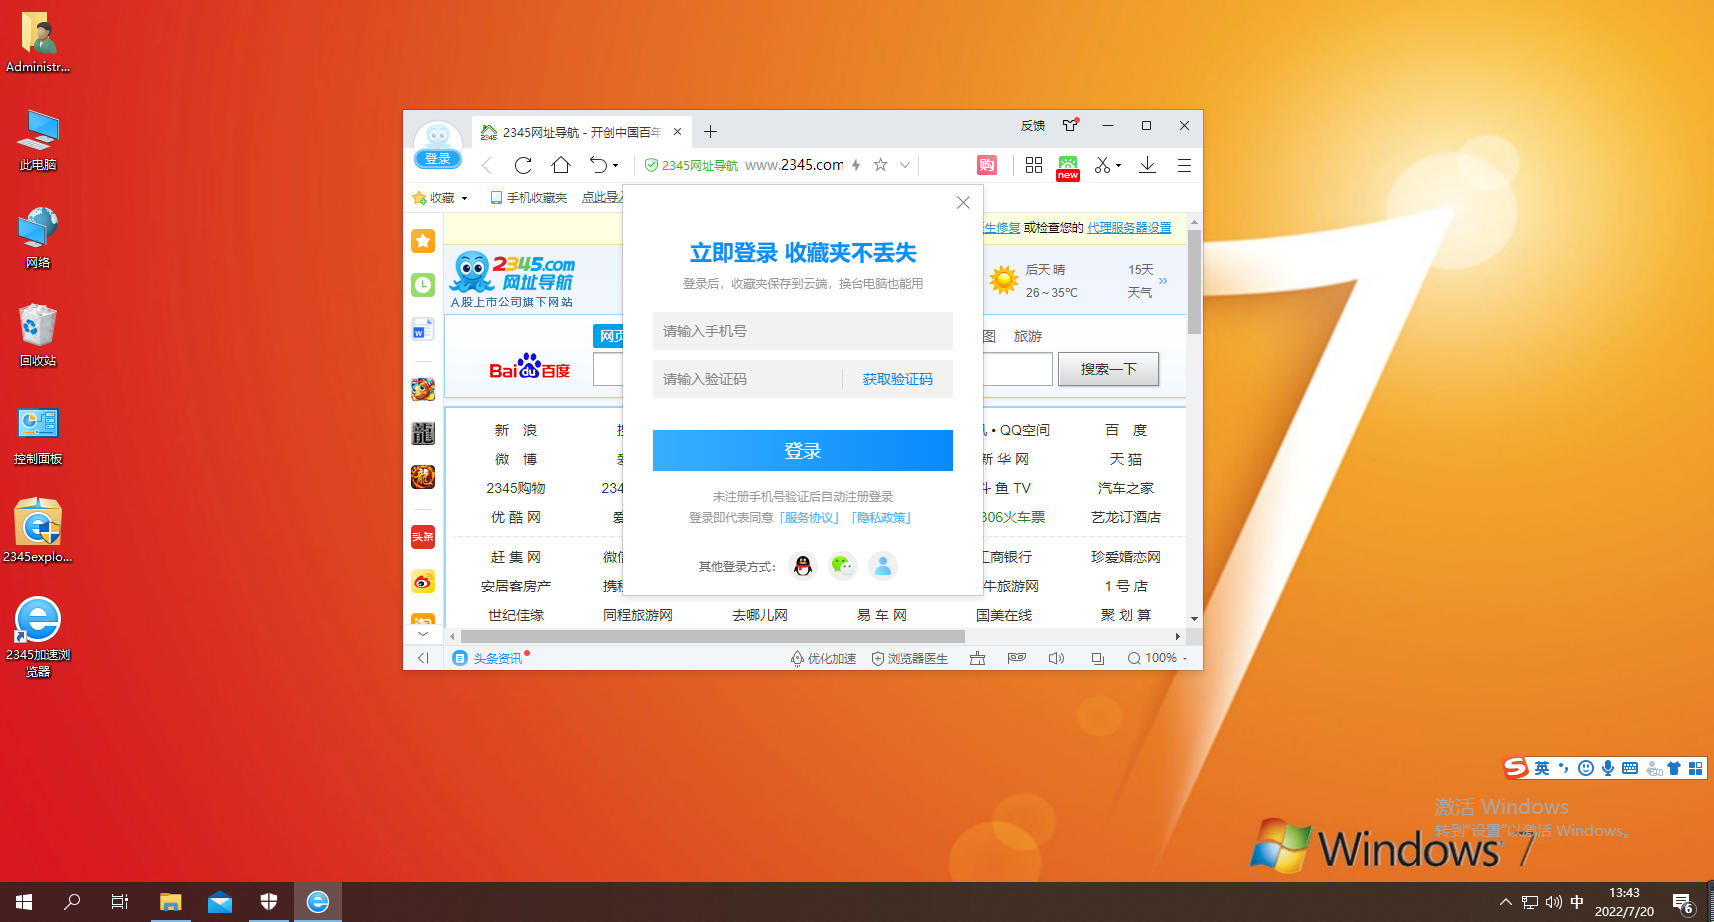Toggle browser sound speaker icon

1056,658
